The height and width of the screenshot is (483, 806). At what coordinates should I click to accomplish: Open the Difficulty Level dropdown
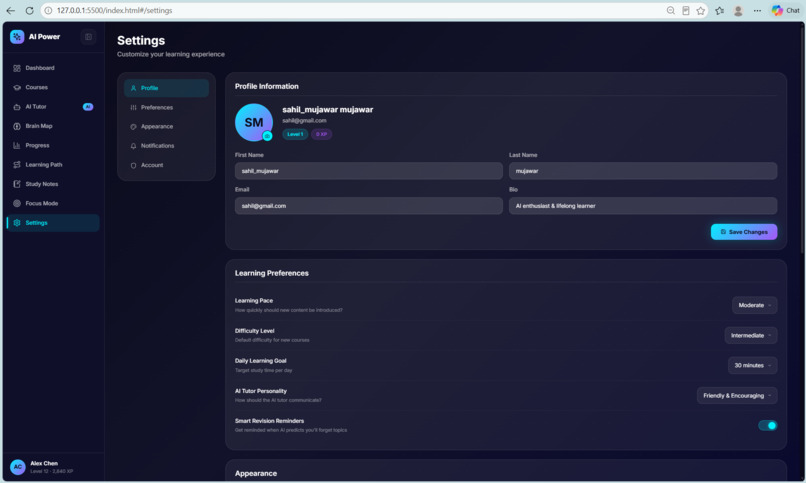click(751, 336)
